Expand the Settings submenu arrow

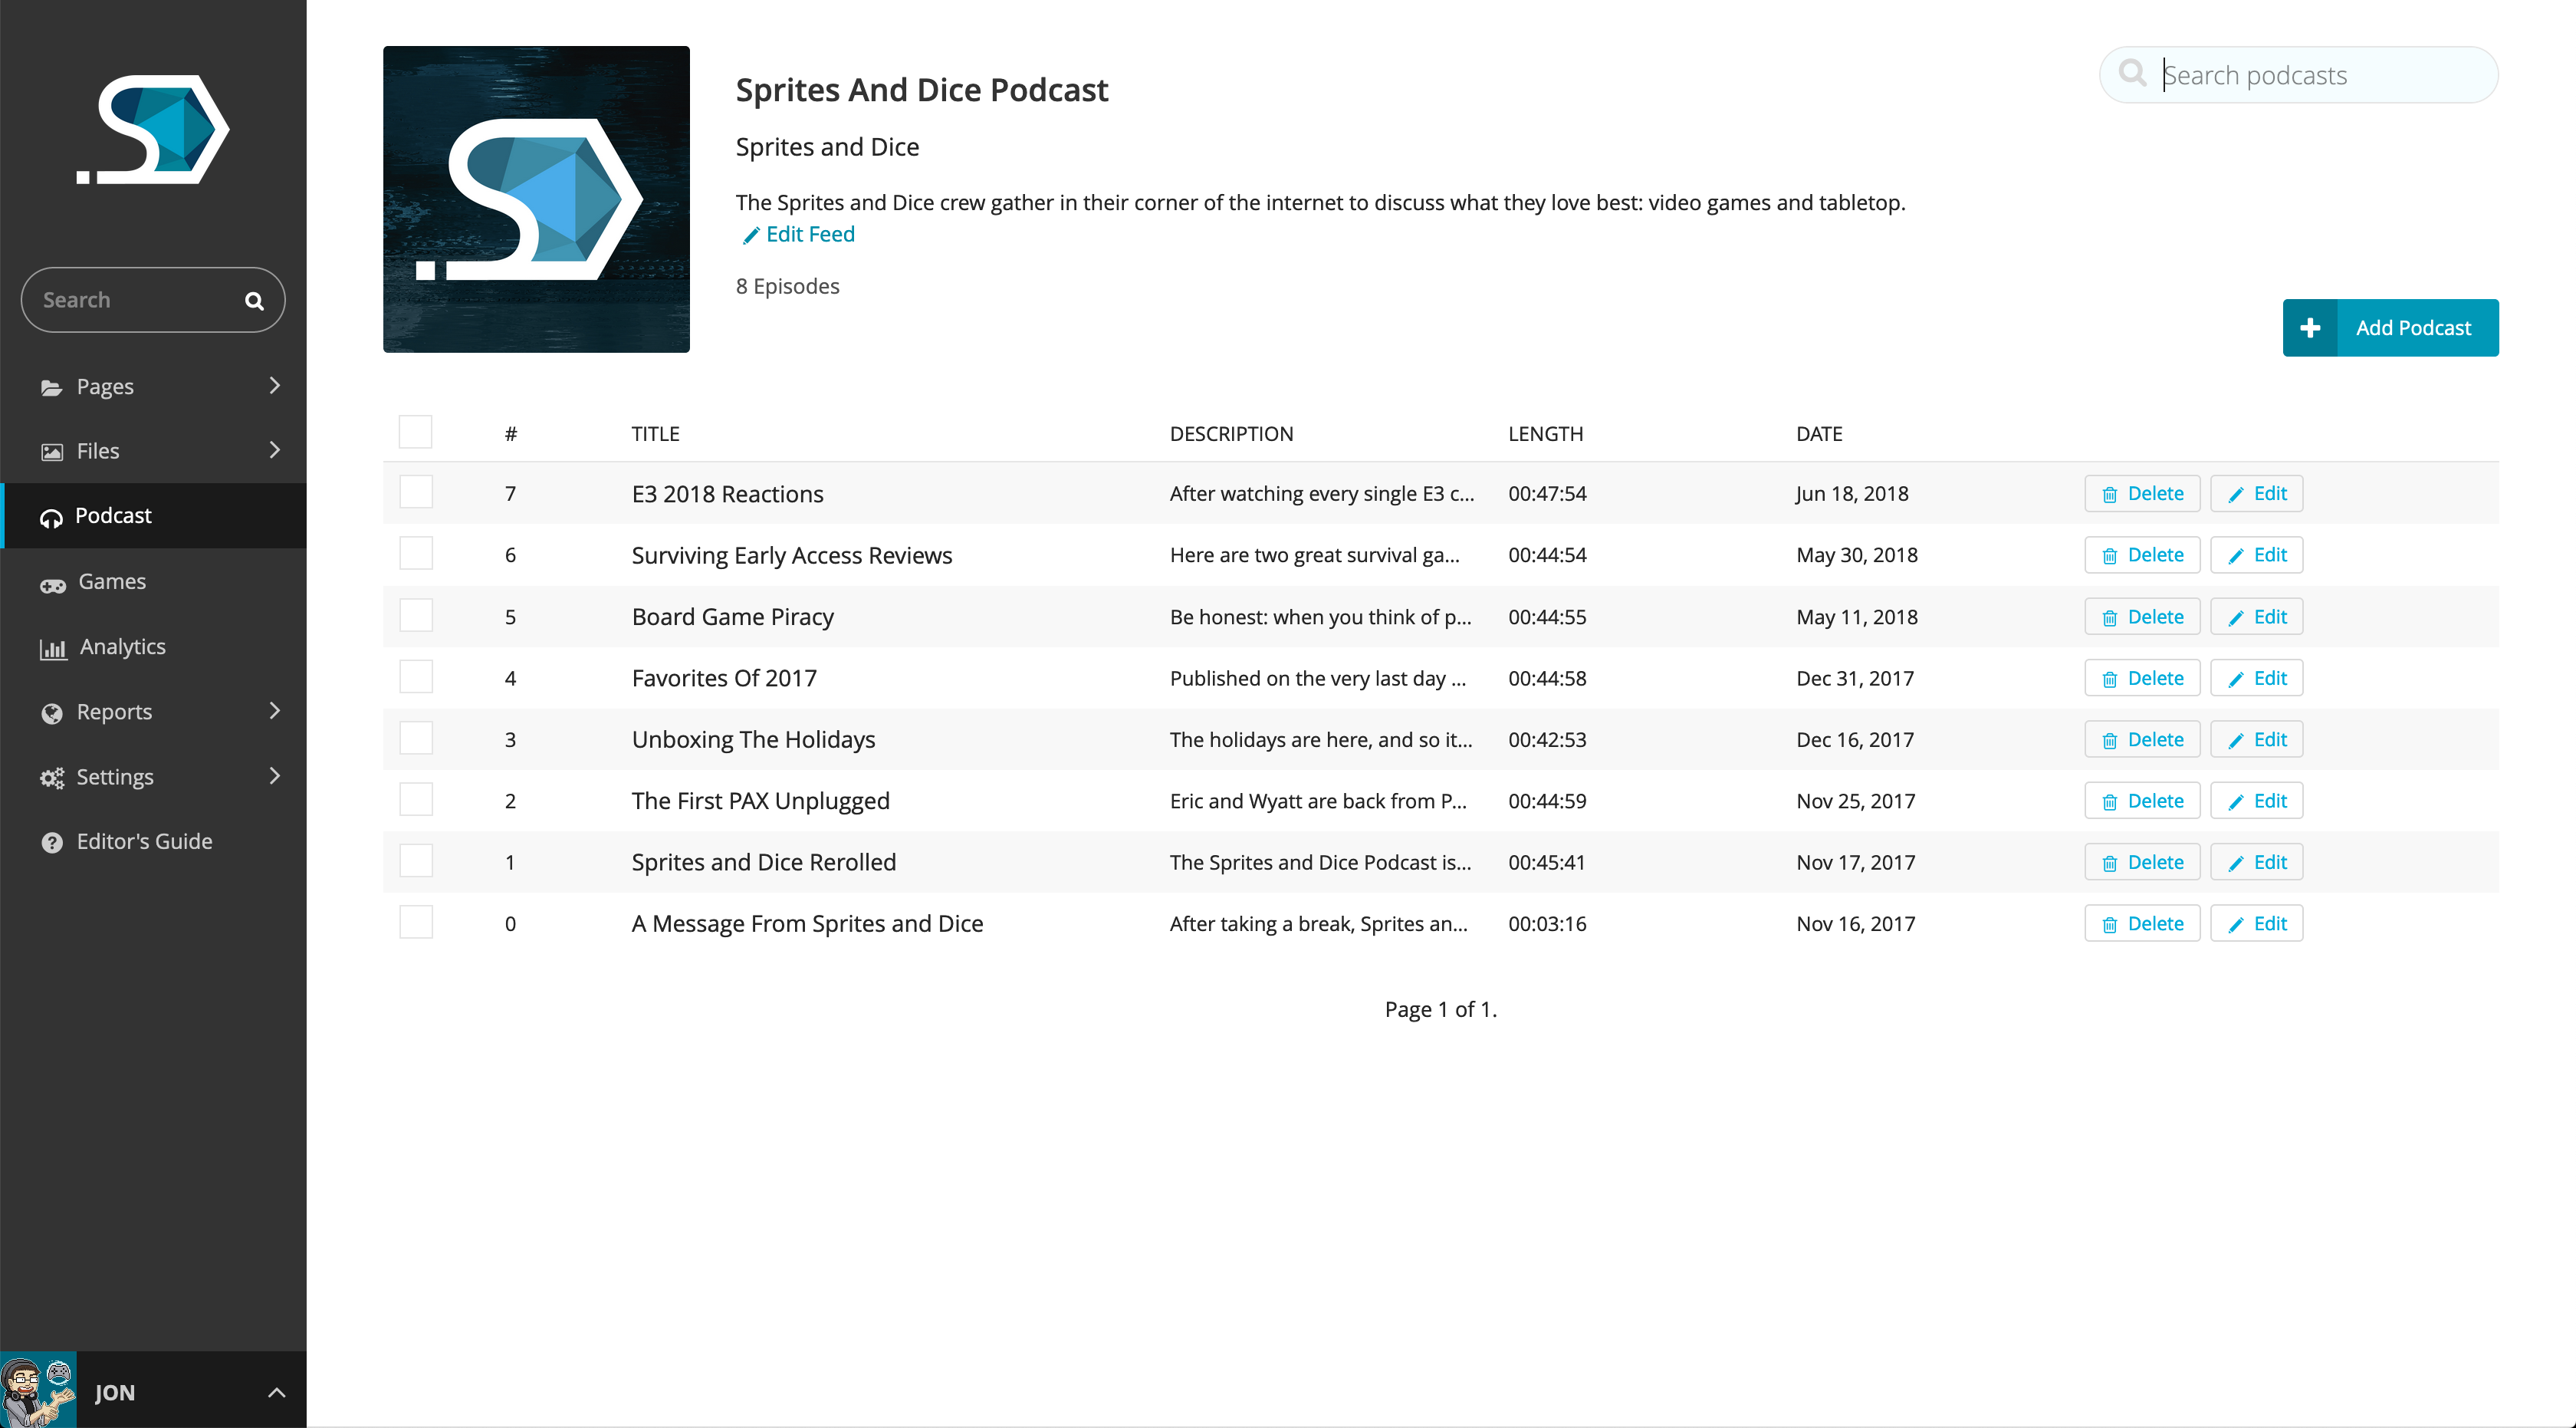(x=275, y=776)
